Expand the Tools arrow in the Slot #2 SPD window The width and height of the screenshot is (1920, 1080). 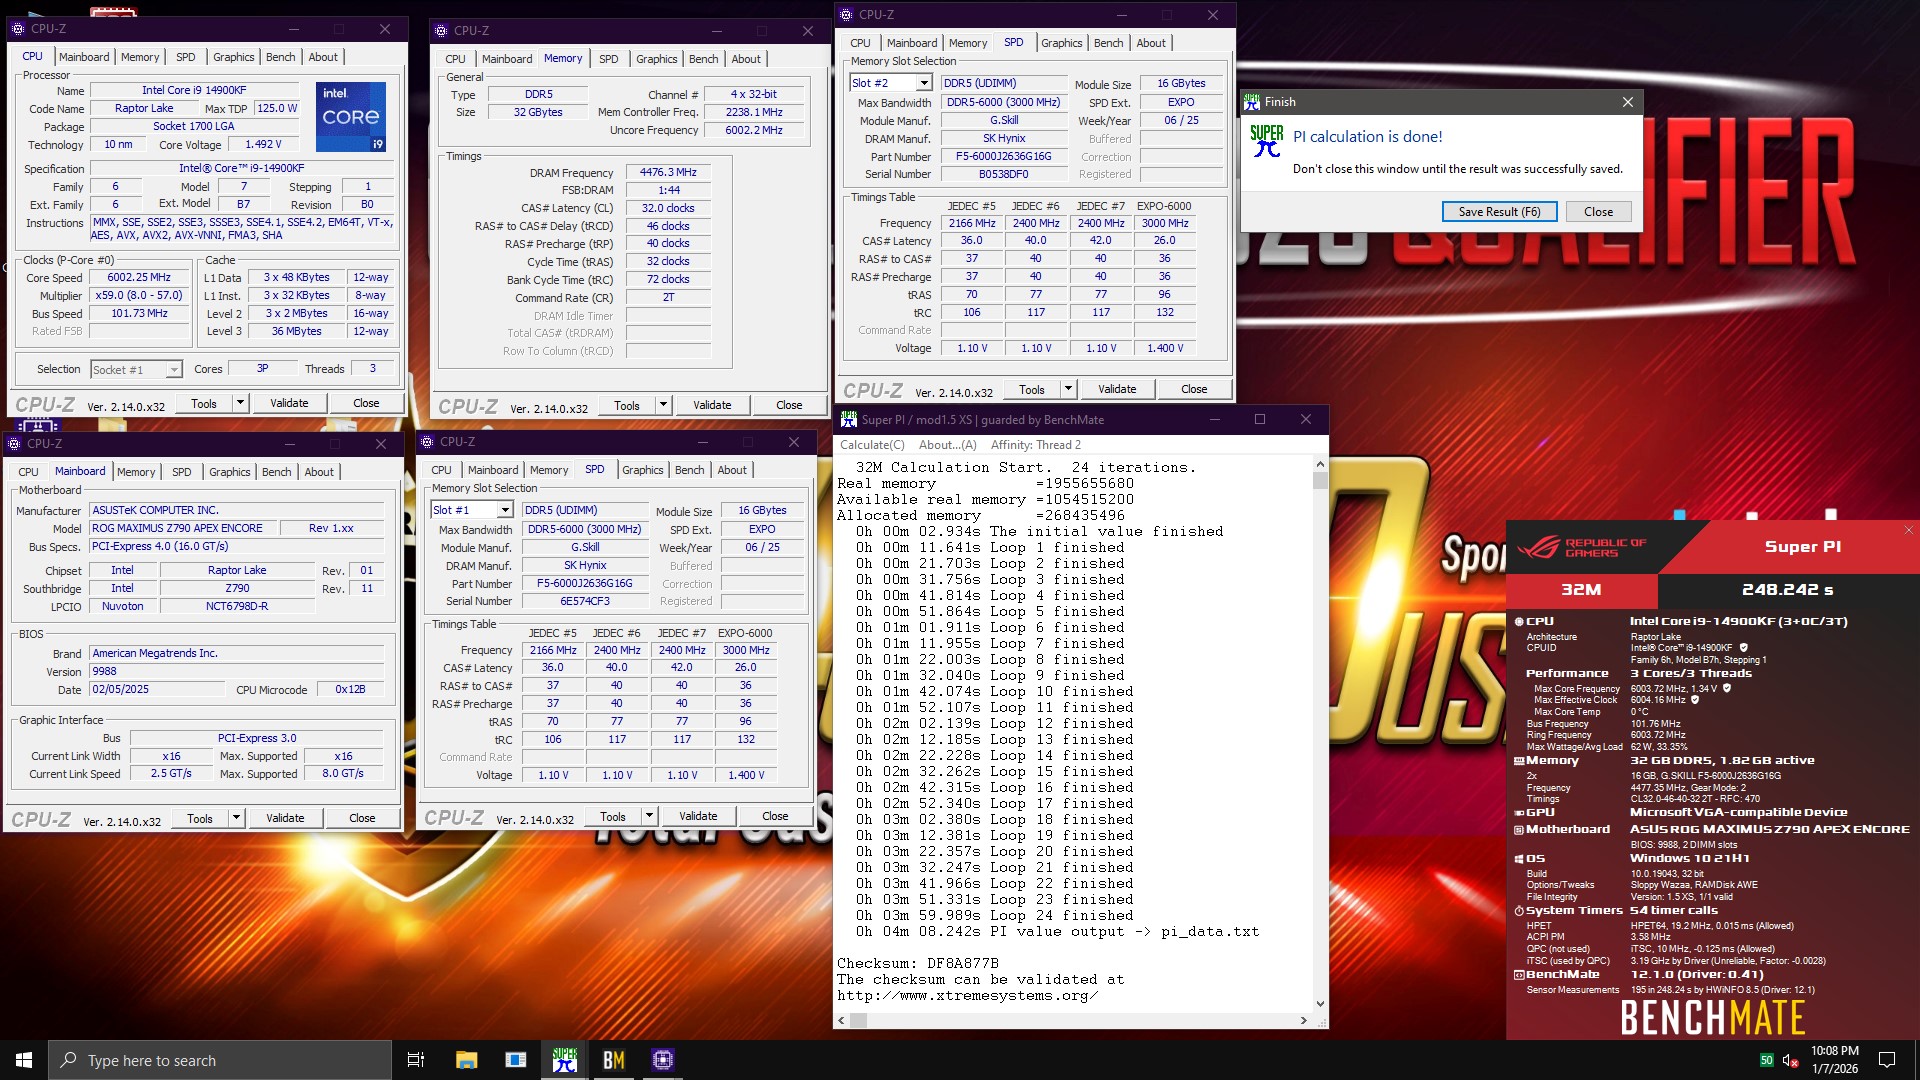pyautogui.click(x=1068, y=389)
